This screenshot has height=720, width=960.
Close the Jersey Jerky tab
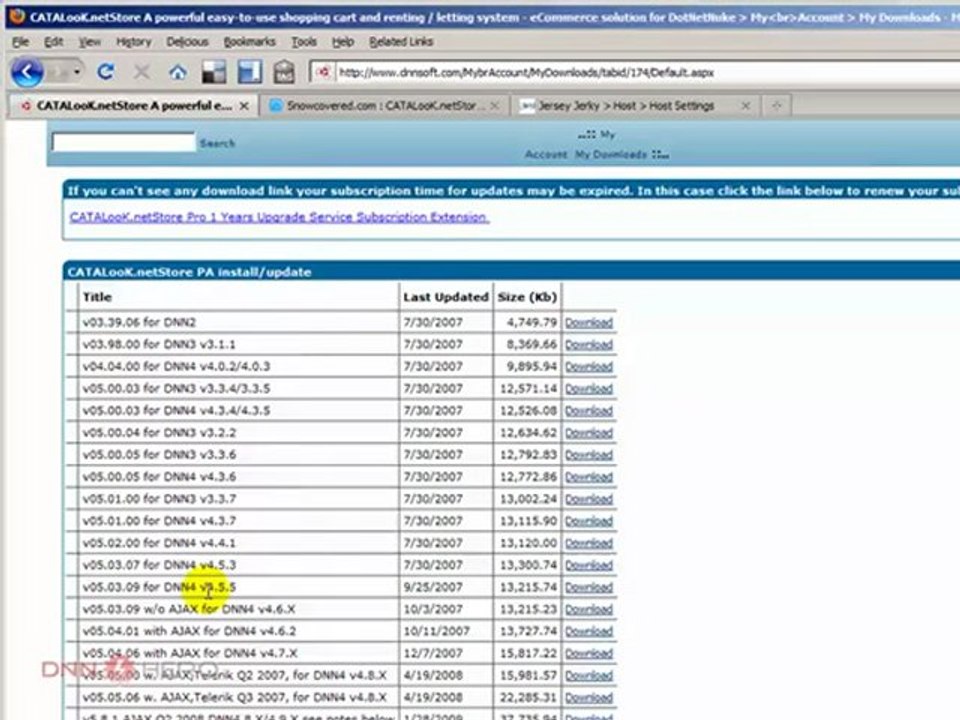745,106
